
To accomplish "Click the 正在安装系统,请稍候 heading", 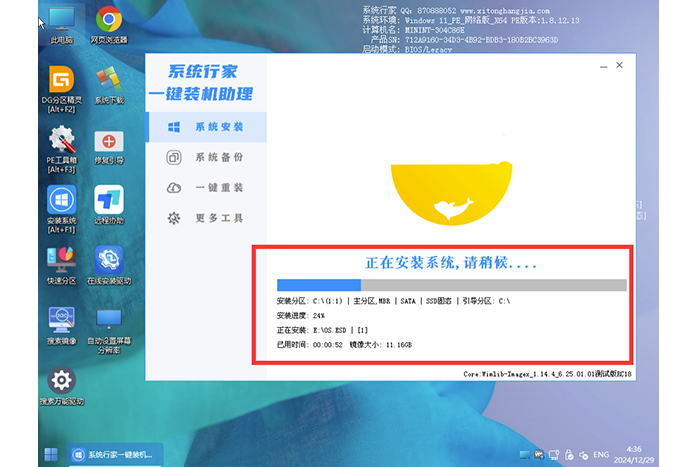I will pyautogui.click(x=451, y=262).
